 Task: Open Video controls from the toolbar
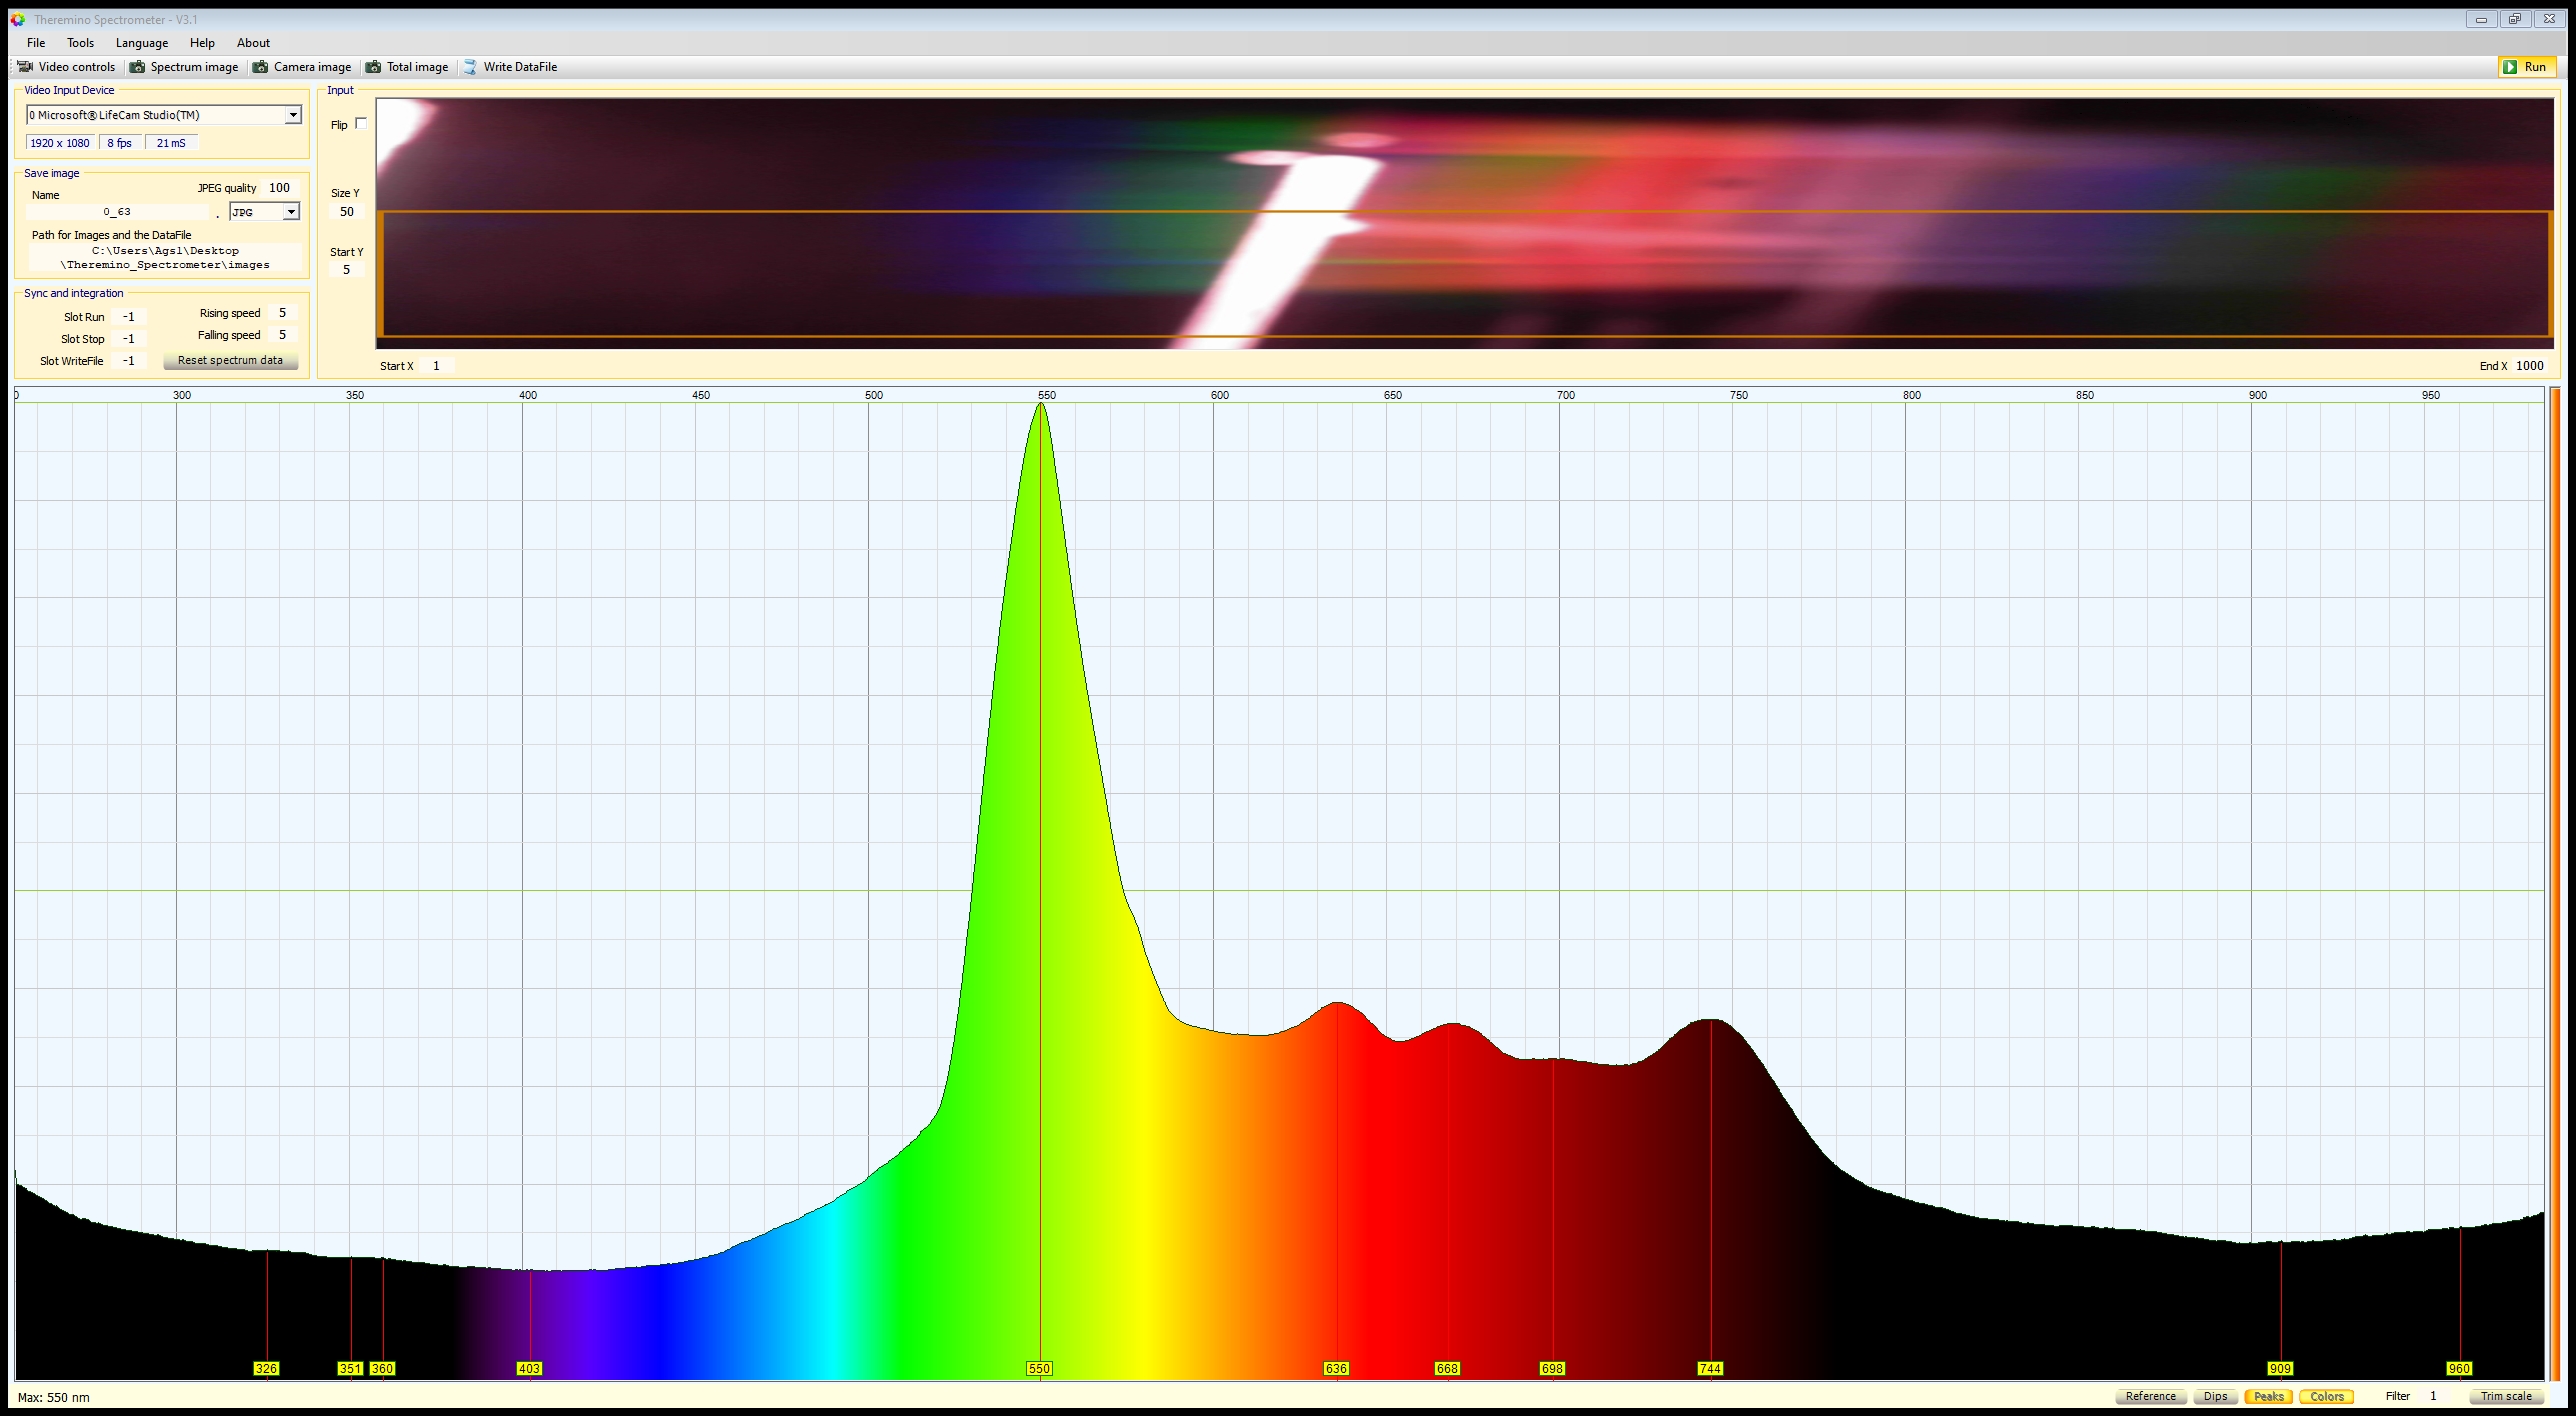[67, 67]
